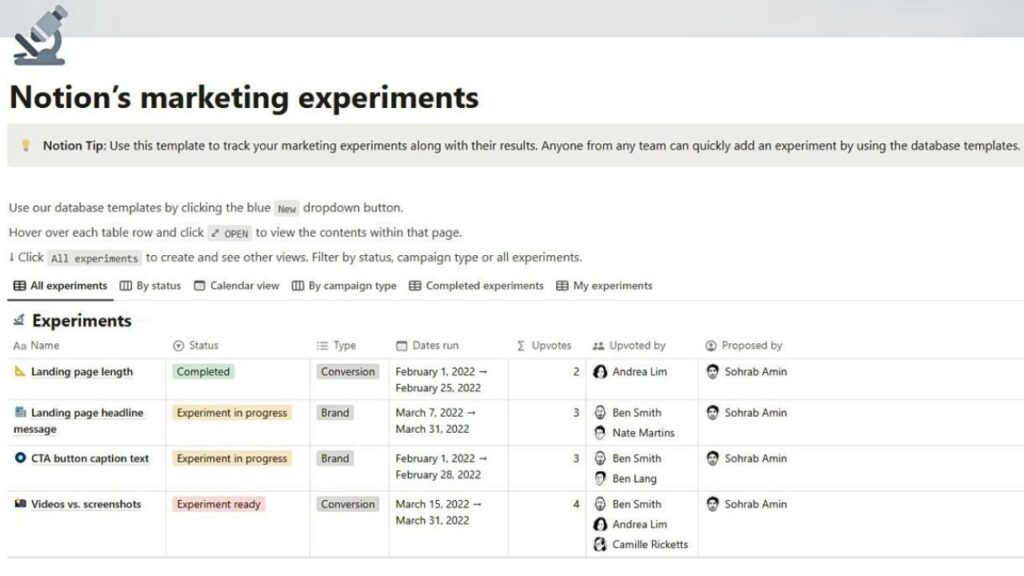The width and height of the screenshot is (1024, 576).
Task: Click the sigma icon on Upvotes column
Action: click(x=520, y=345)
